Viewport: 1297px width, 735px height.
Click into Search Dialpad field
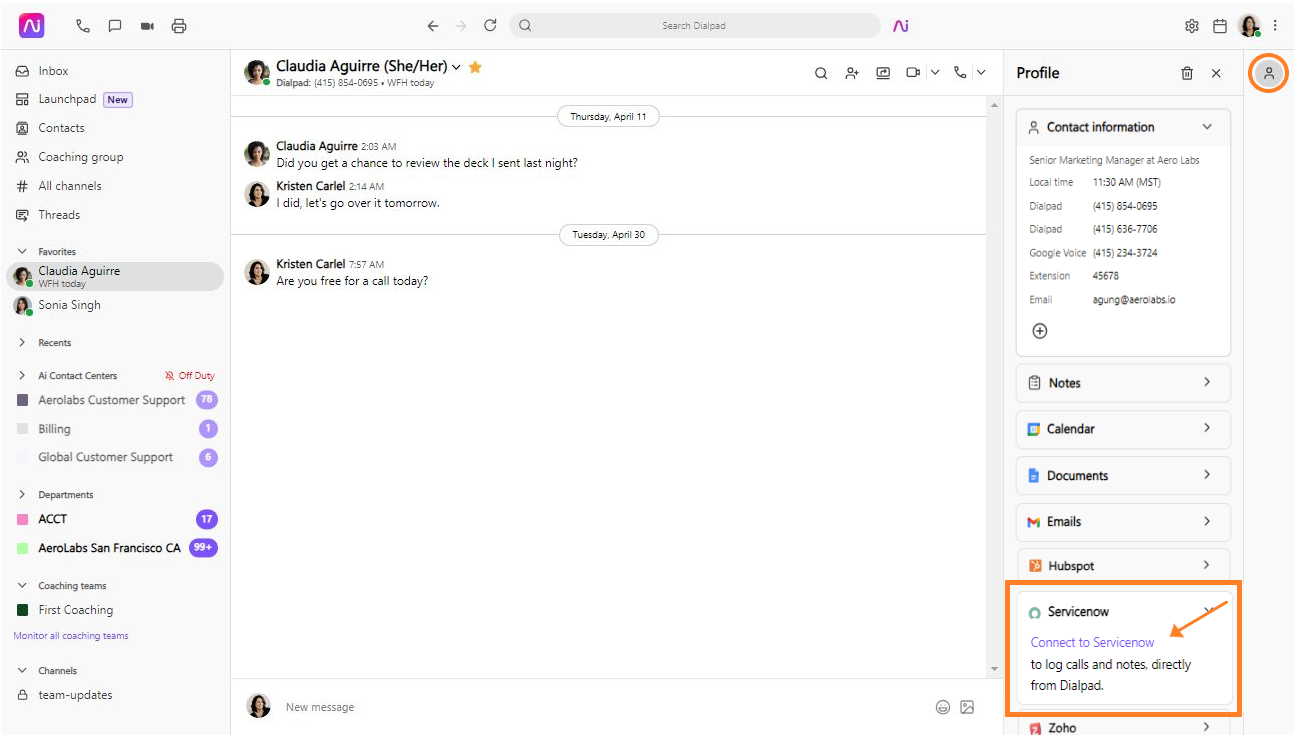695,26
